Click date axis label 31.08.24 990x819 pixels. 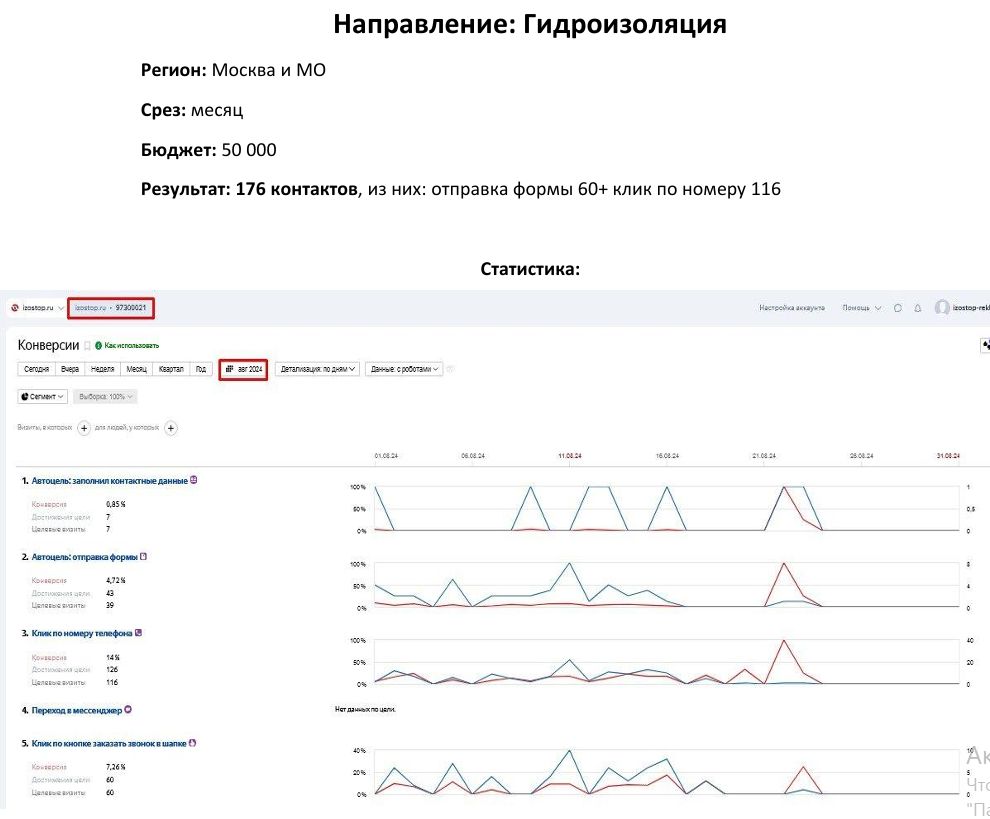pyautogui.click(x=948, y=455)
